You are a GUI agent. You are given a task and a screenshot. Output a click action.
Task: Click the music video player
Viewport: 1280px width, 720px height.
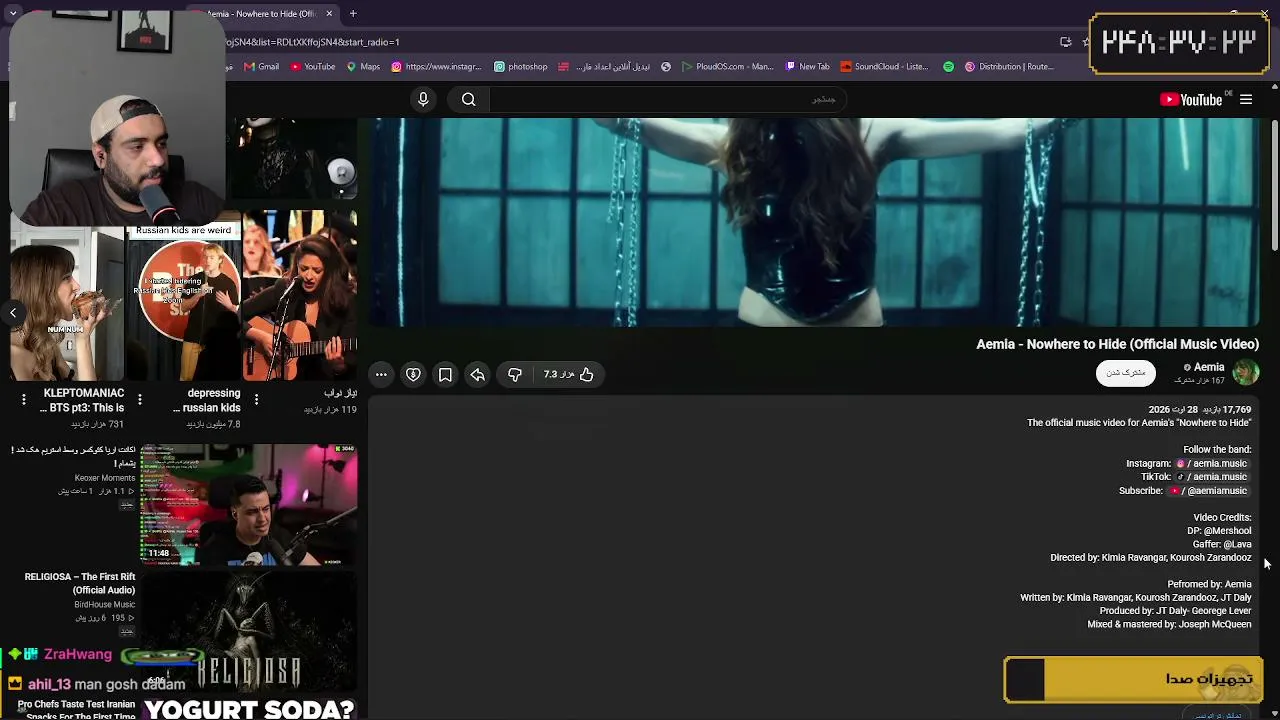pos(814,222)
